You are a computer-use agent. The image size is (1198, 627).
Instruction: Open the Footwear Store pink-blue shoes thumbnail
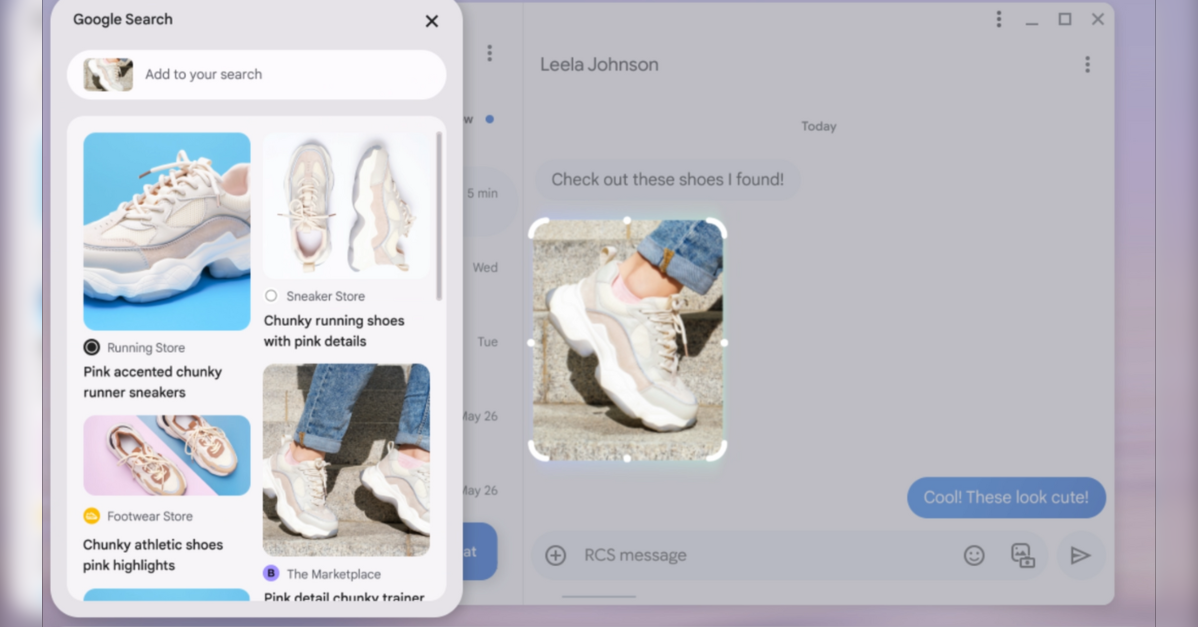point(166,455)
